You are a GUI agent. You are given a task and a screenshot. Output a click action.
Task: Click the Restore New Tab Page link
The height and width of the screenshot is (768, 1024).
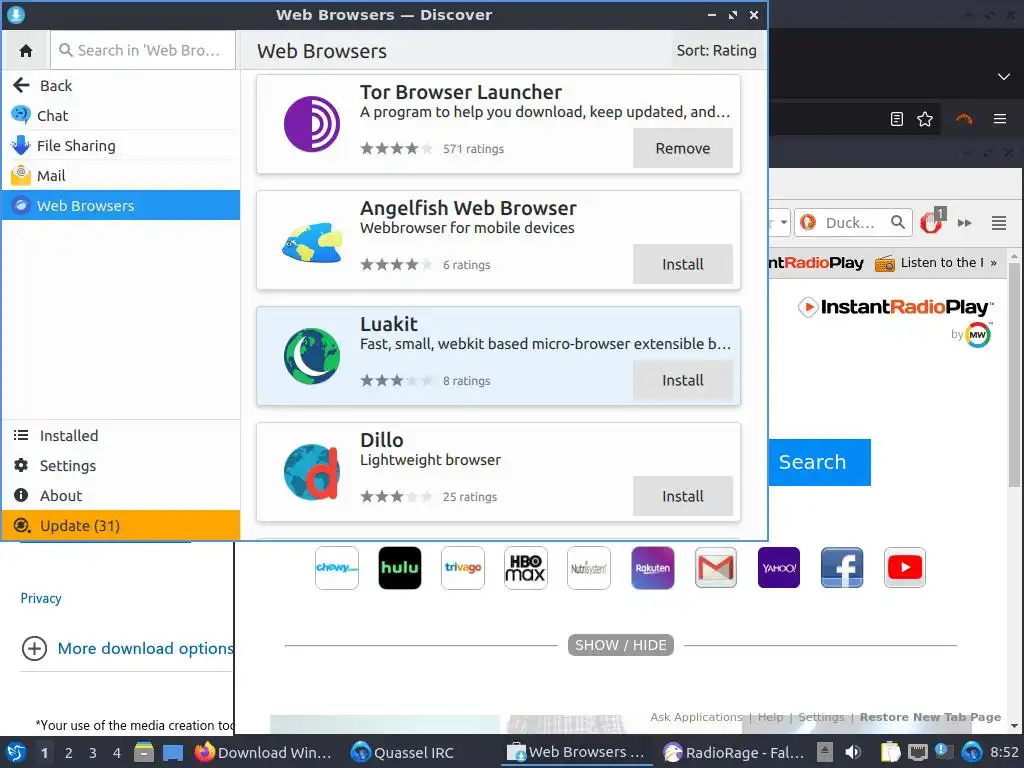(x=930, y=717)
